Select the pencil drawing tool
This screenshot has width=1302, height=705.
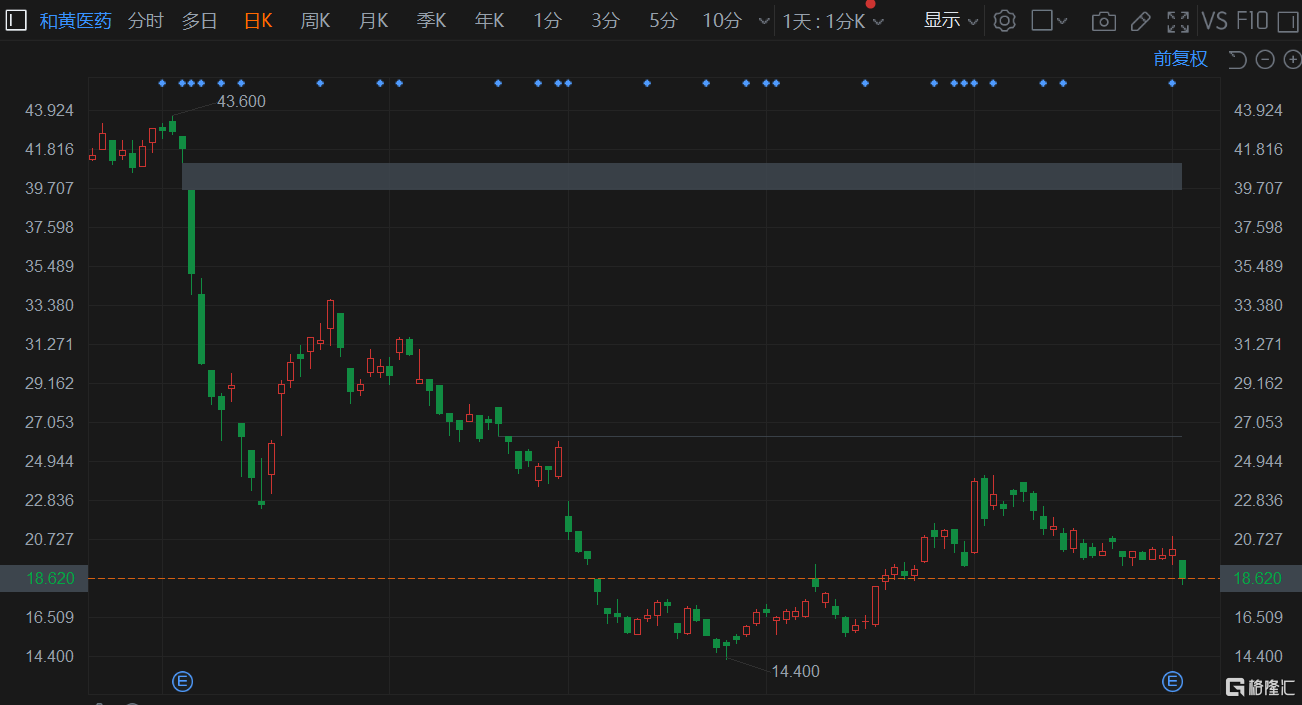click(1140, 21)
